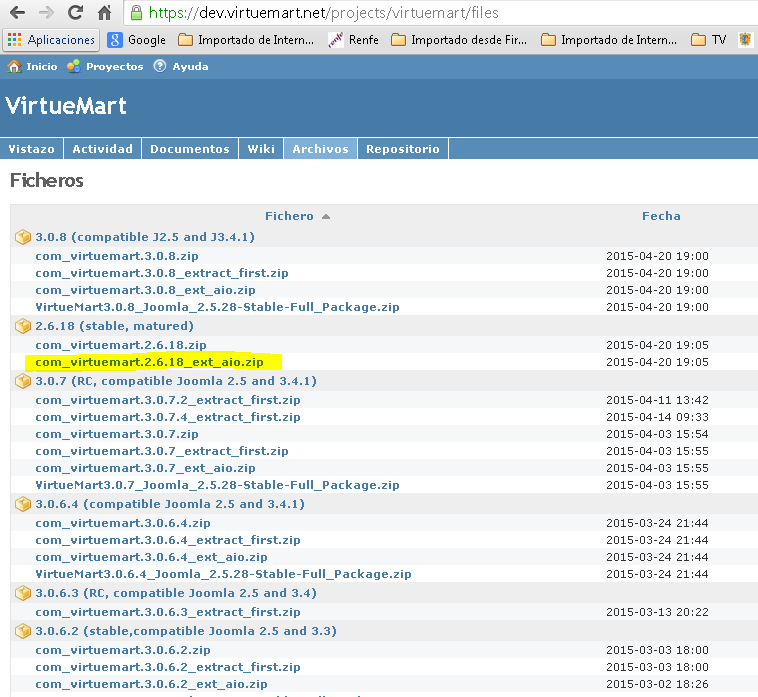
Task: Download VirtueMart3.0.8_Joomla_2.5.28-Stable-Full_Package.zip
Action: pos(218,307)
